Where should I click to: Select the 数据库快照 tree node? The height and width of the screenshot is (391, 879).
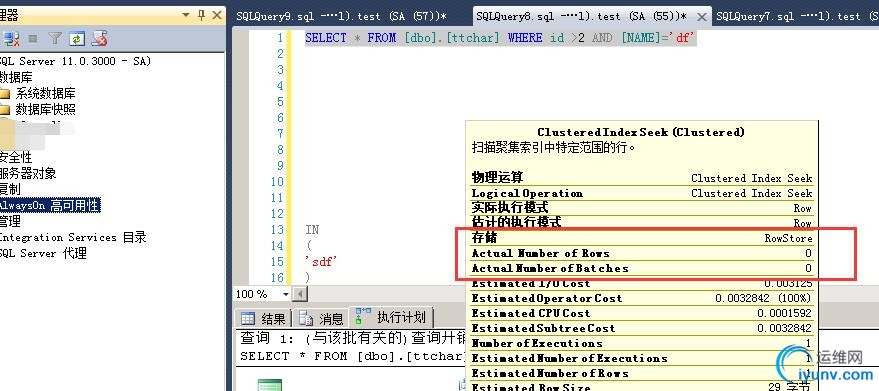point(45,109)
